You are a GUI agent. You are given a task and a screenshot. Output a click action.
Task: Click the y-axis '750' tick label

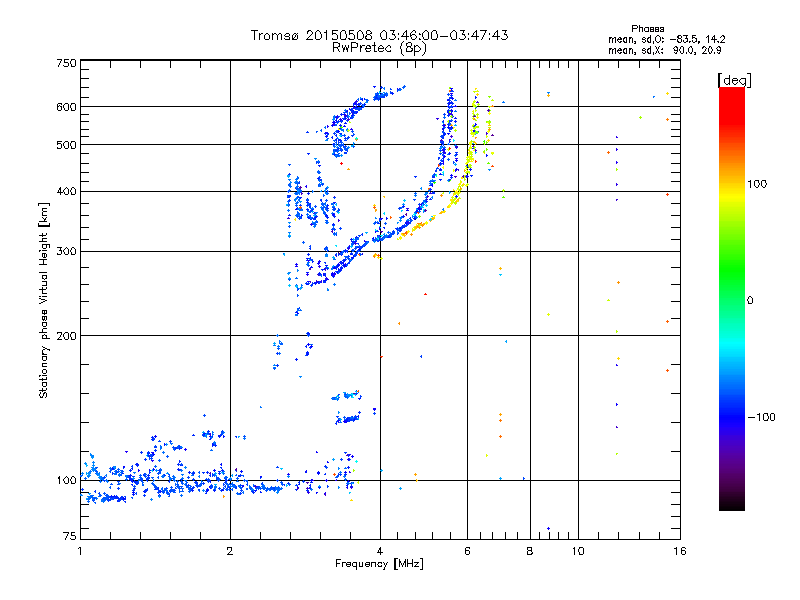[x=66, y=63]
